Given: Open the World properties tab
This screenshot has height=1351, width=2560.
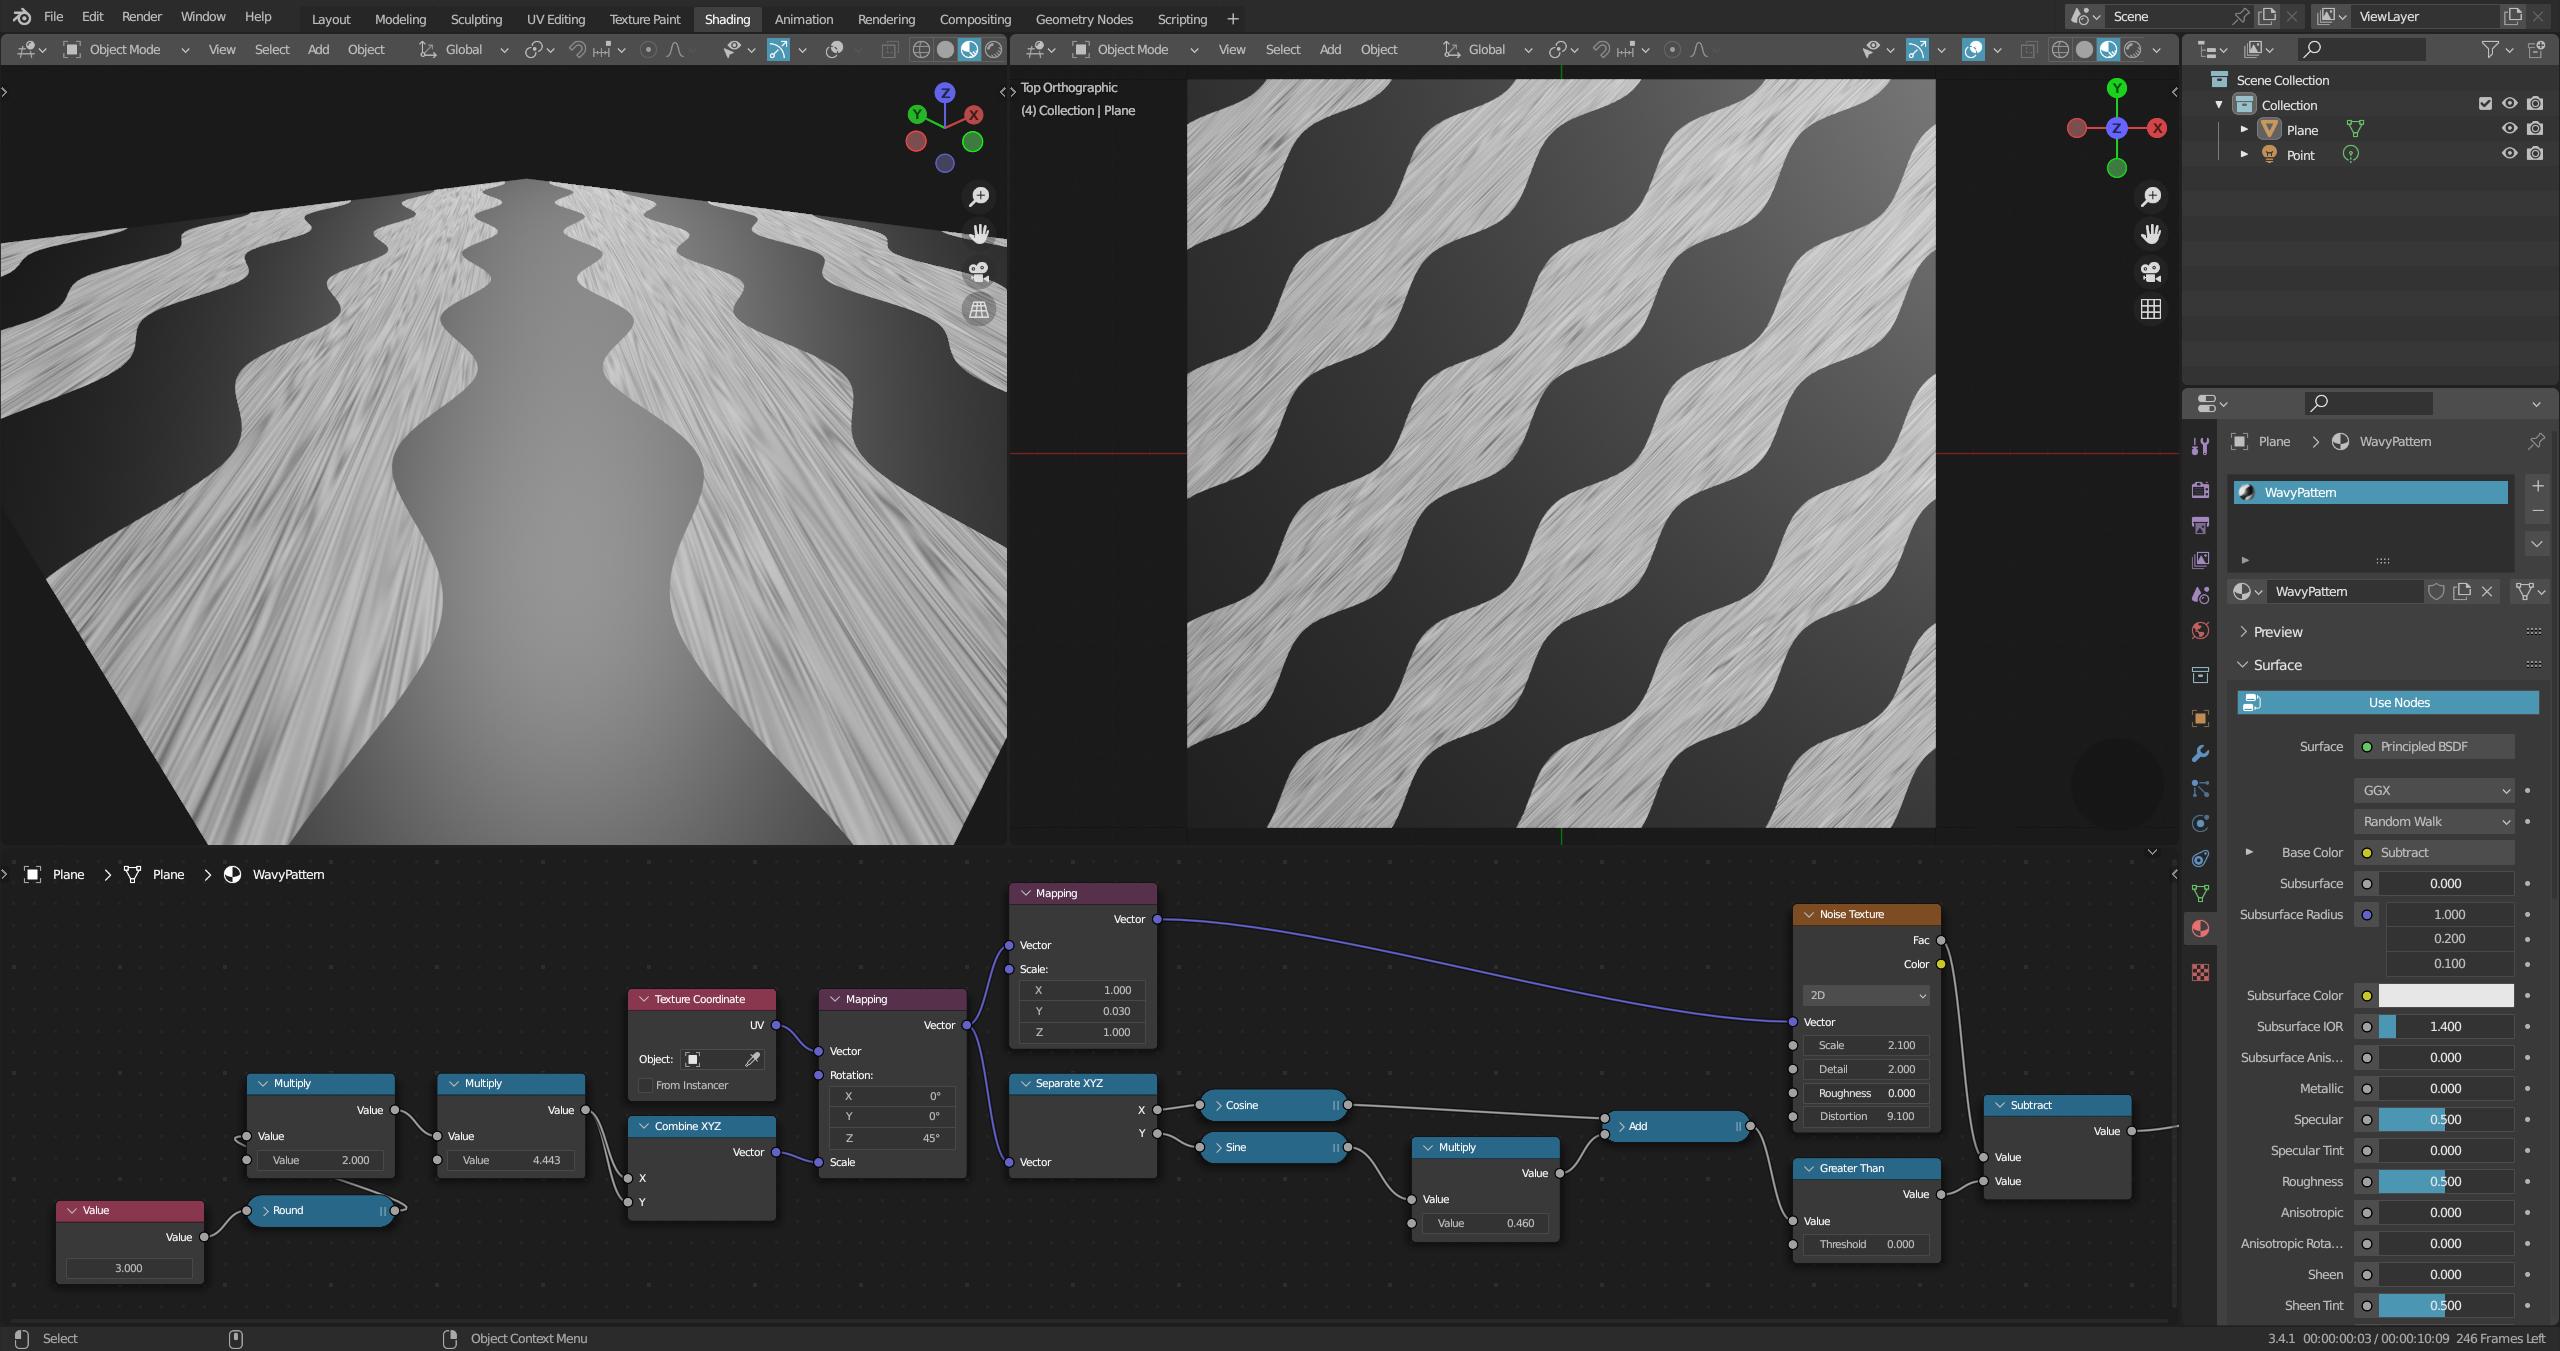Looking at the screenshot, I should [x=2200, y=630].
